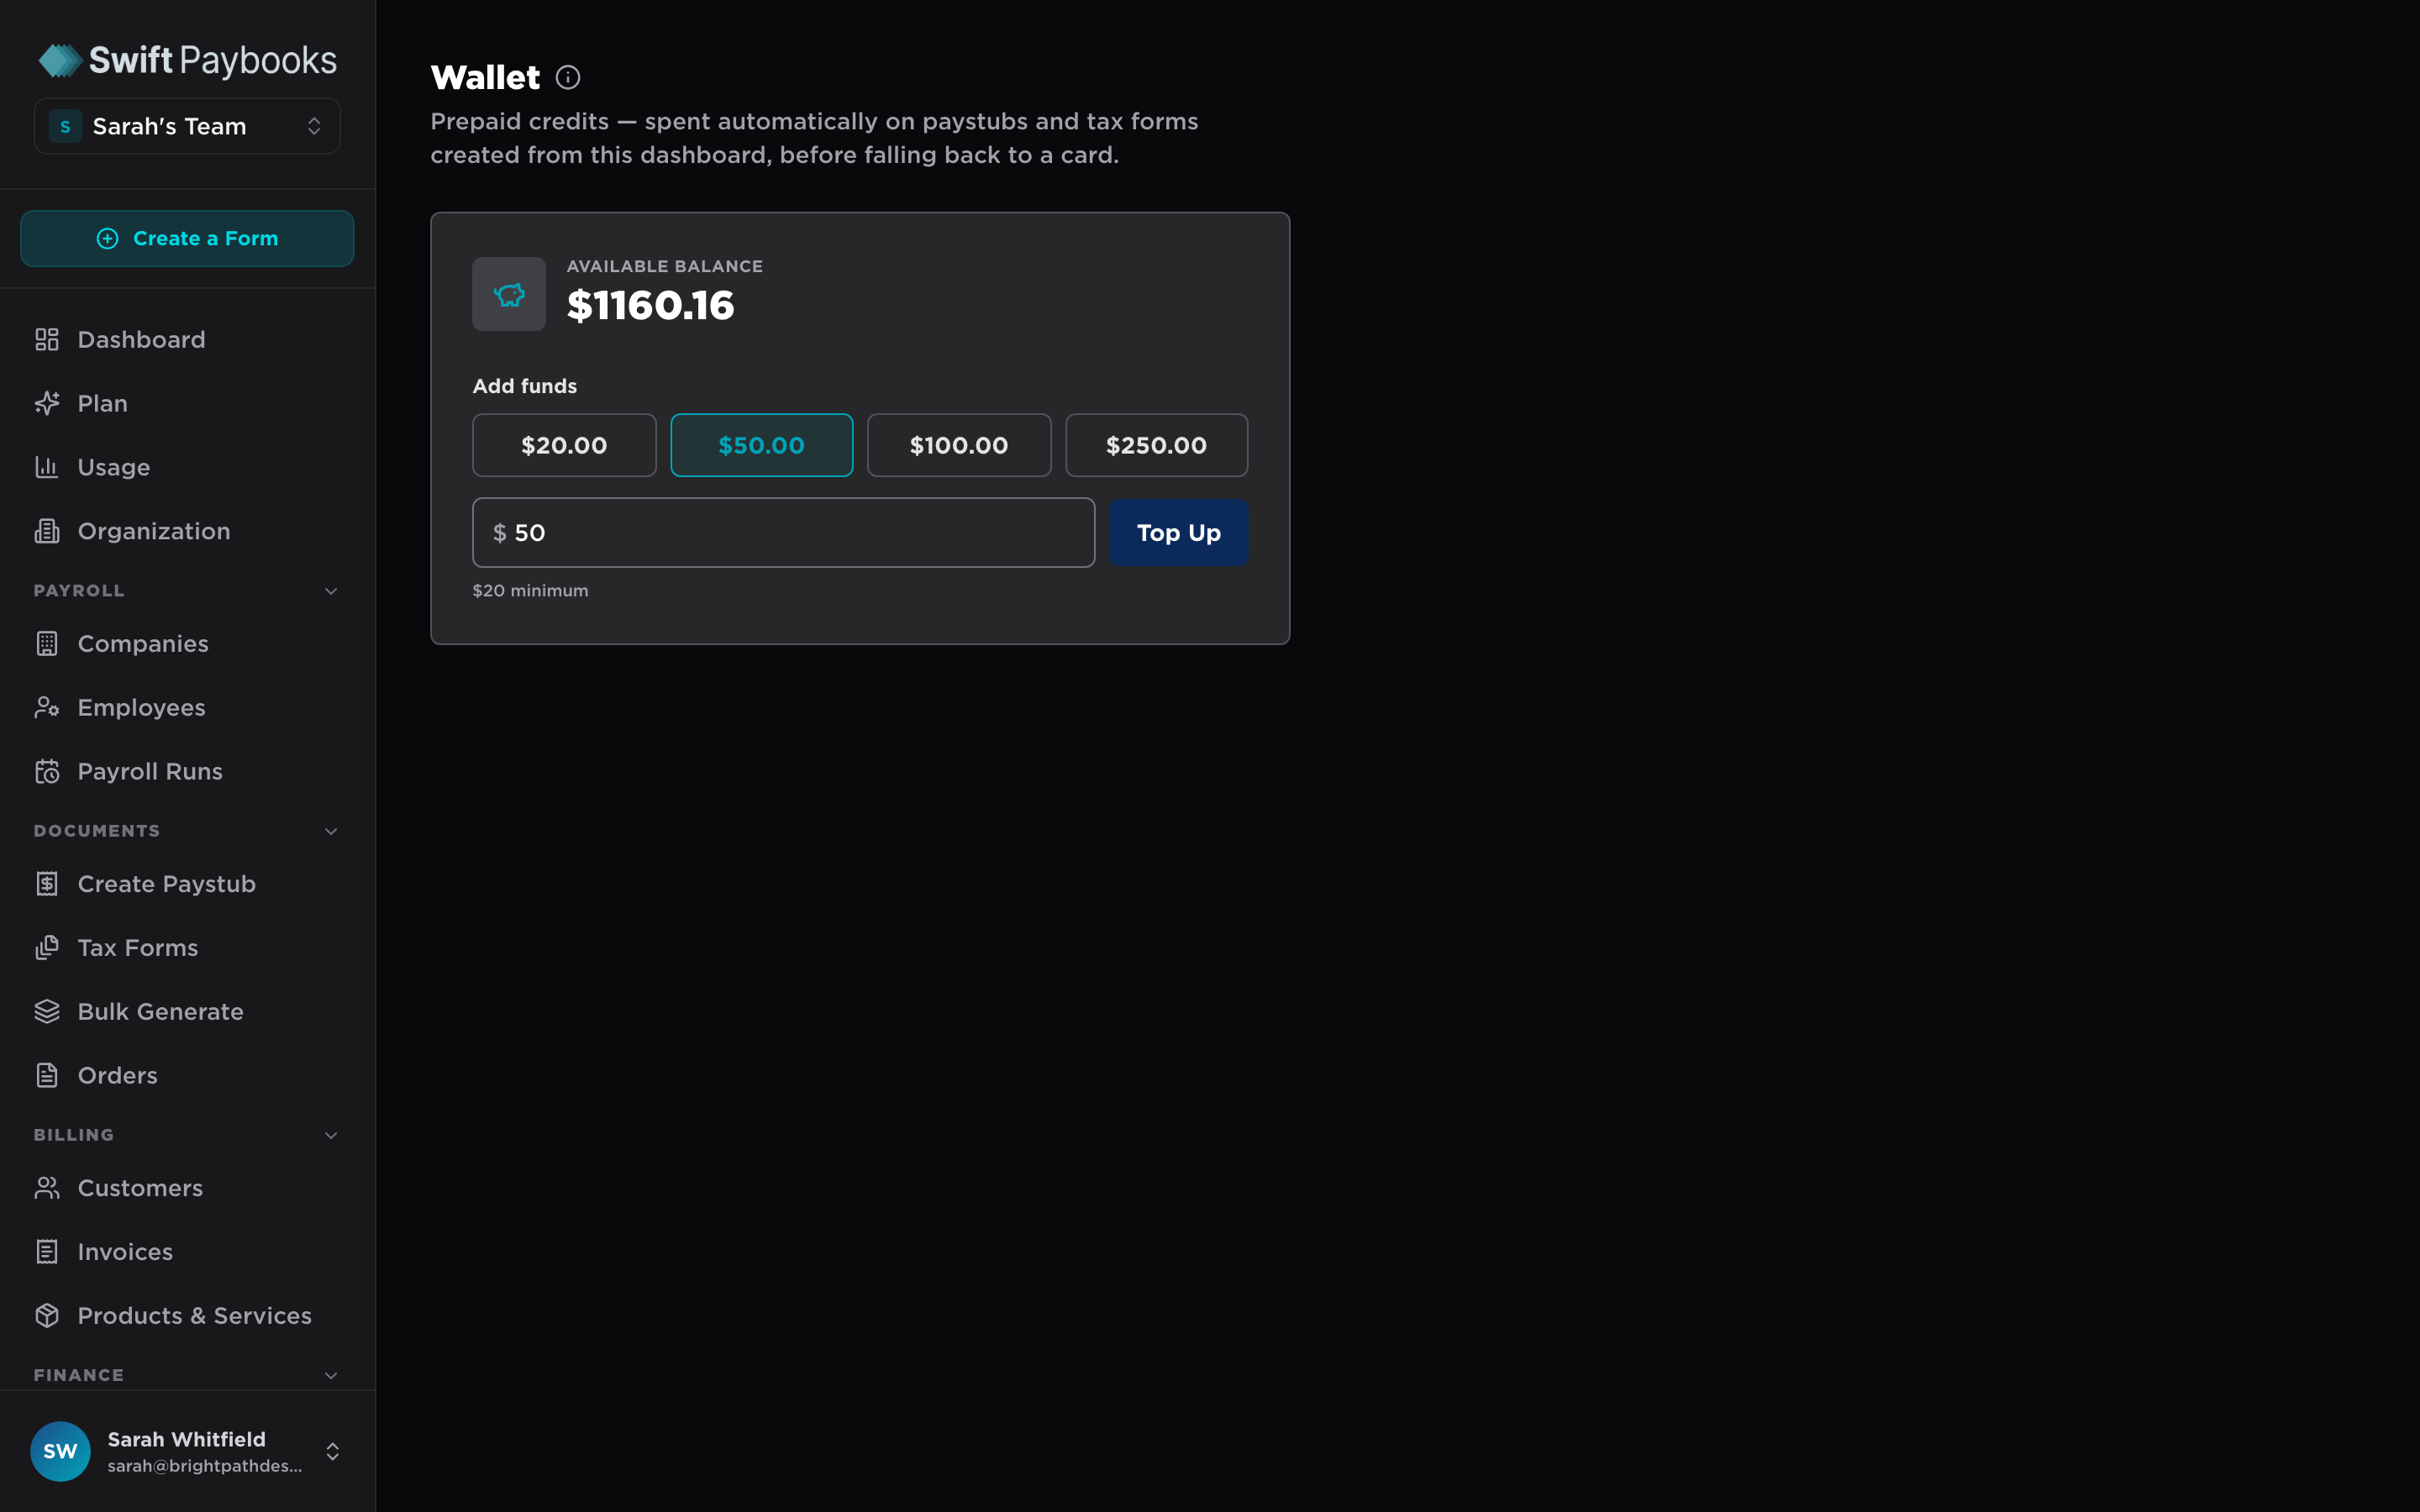Open the Usage page
The image size is (2420, 1512).
click(x=187, y=467)
